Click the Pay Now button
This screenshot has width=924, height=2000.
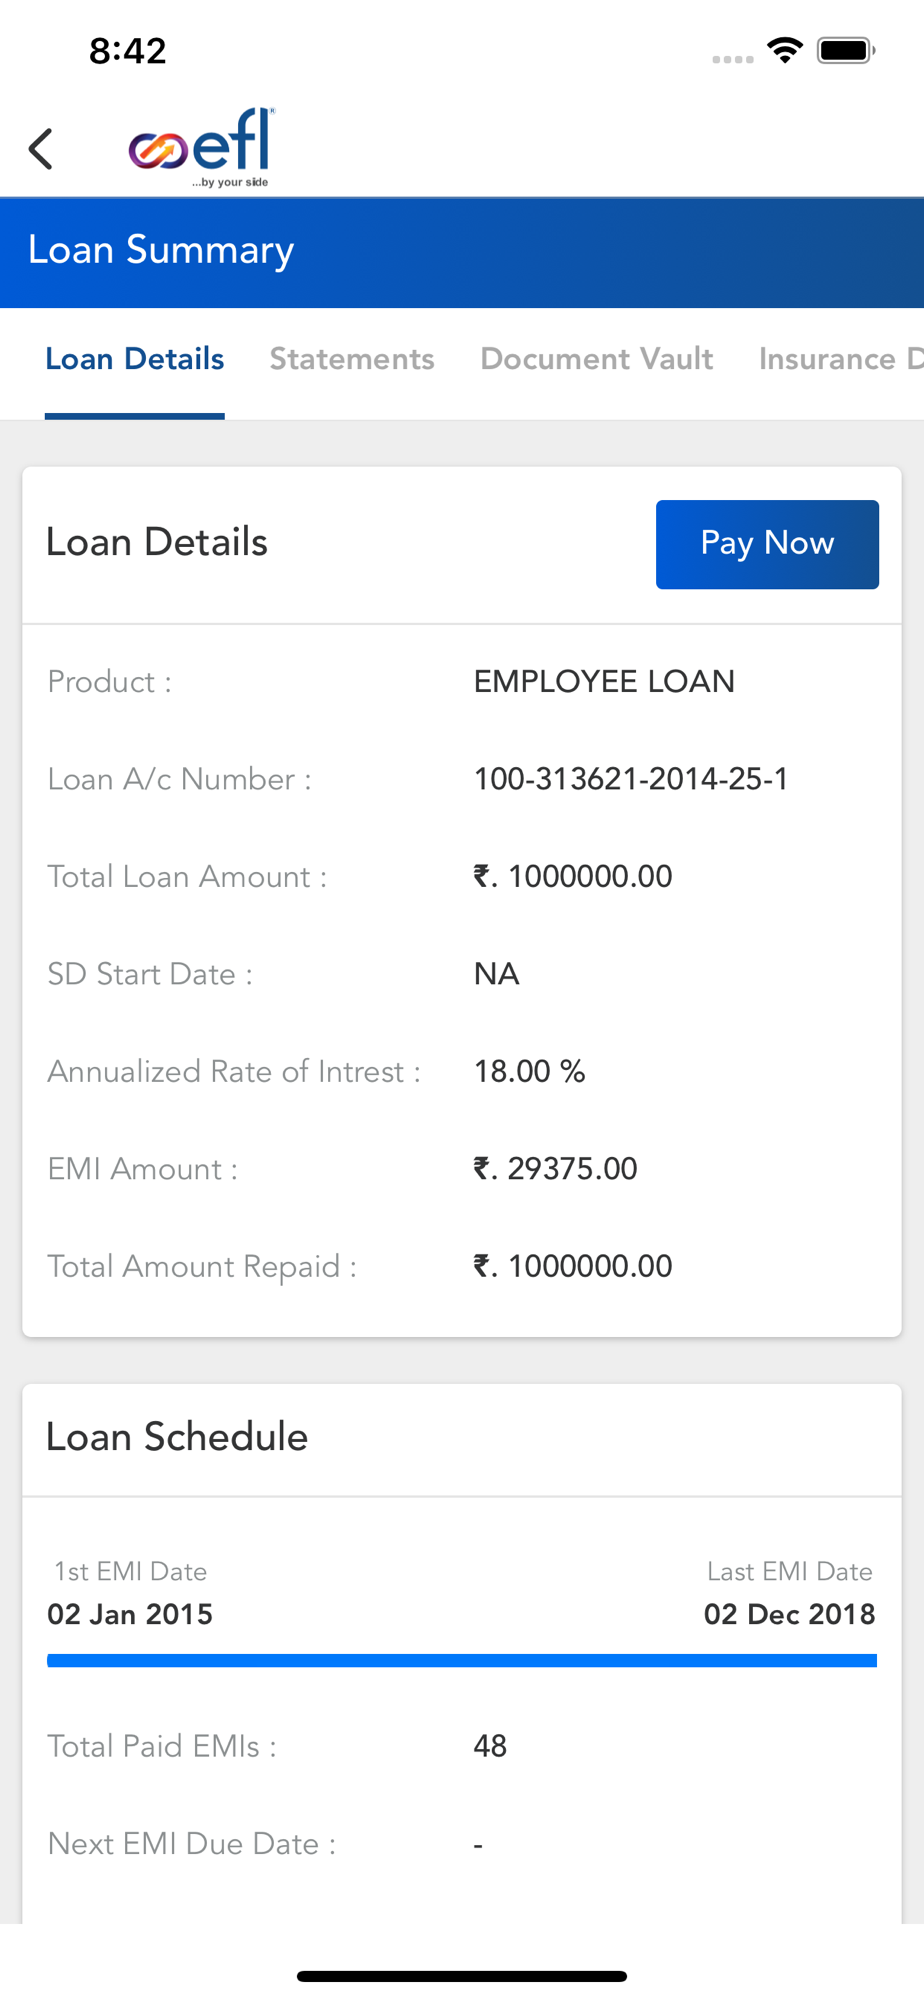click(767, 544)
